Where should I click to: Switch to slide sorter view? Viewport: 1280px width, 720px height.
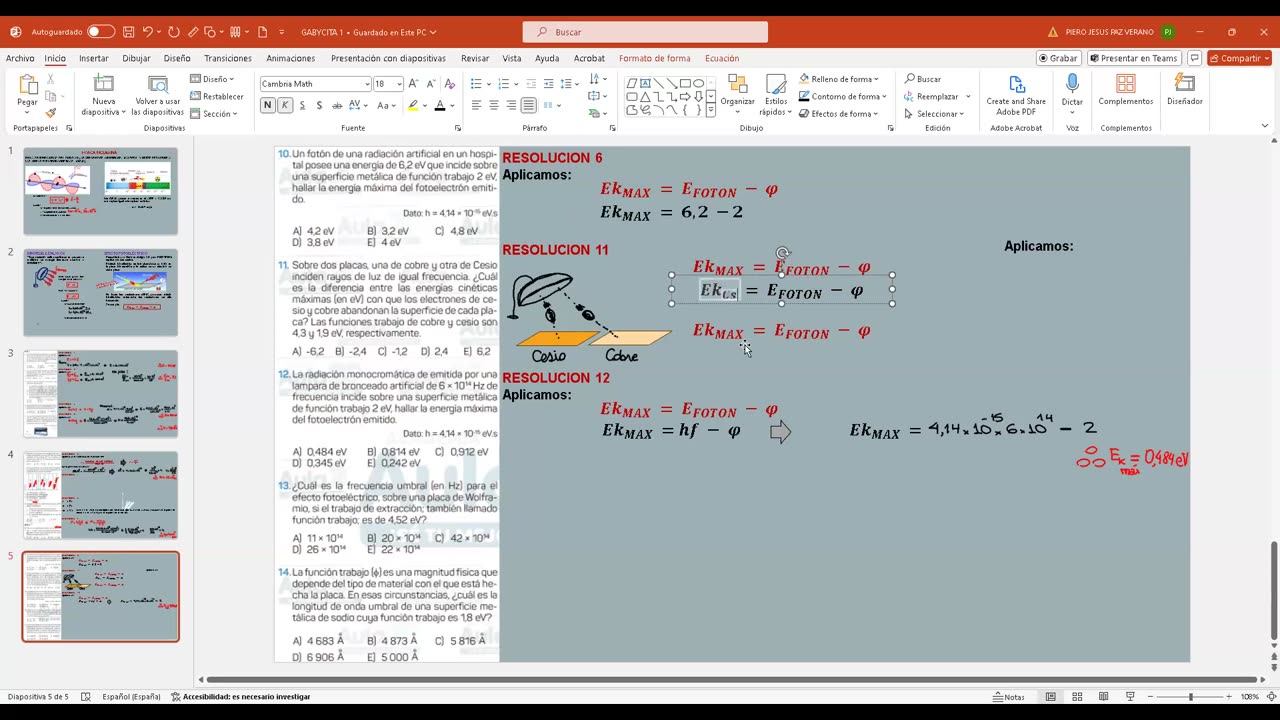pyautogui.click(x=1077, y=697)
